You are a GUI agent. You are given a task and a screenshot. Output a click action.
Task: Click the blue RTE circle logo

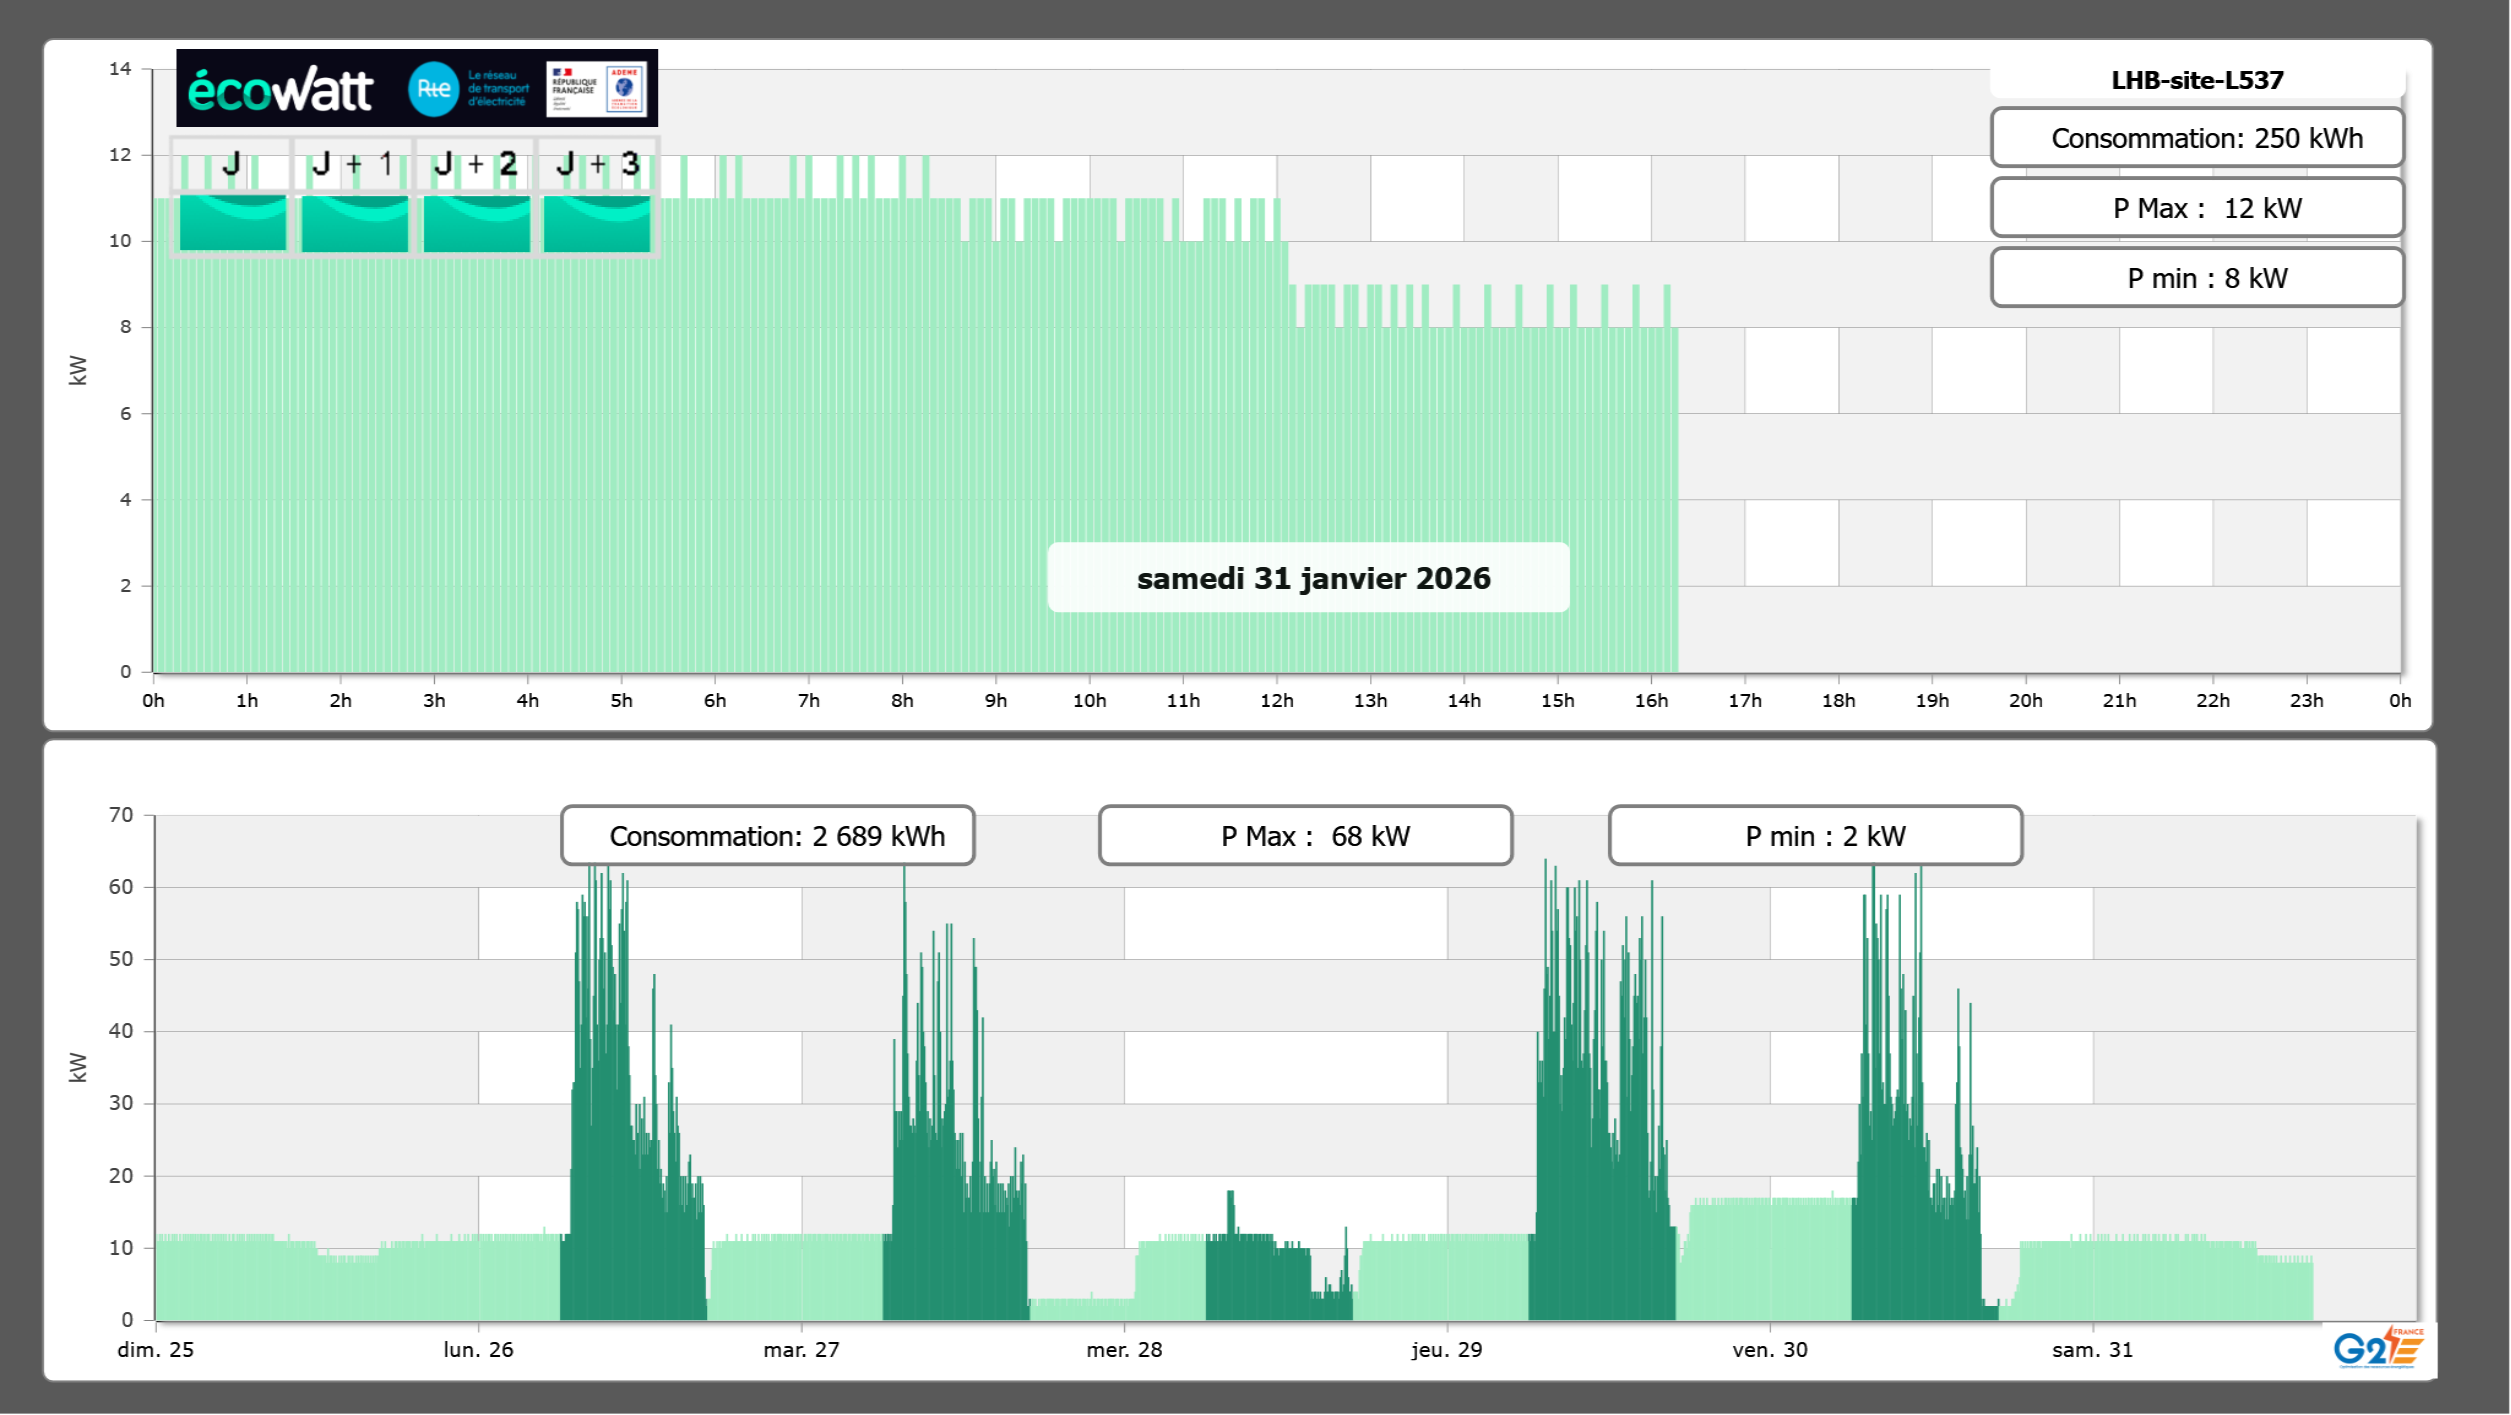(x=433, y=89)
